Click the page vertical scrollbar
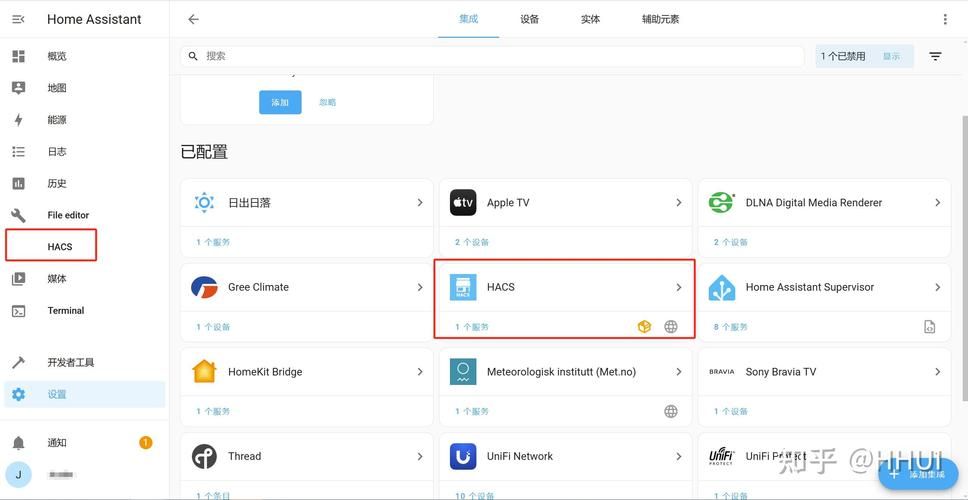The height and width of the screenshot is (500, 968). coord(964,258)
